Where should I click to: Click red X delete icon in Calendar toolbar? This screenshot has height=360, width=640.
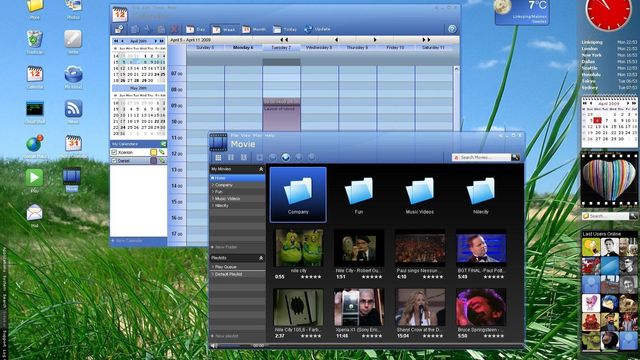(x=174, y=29)
